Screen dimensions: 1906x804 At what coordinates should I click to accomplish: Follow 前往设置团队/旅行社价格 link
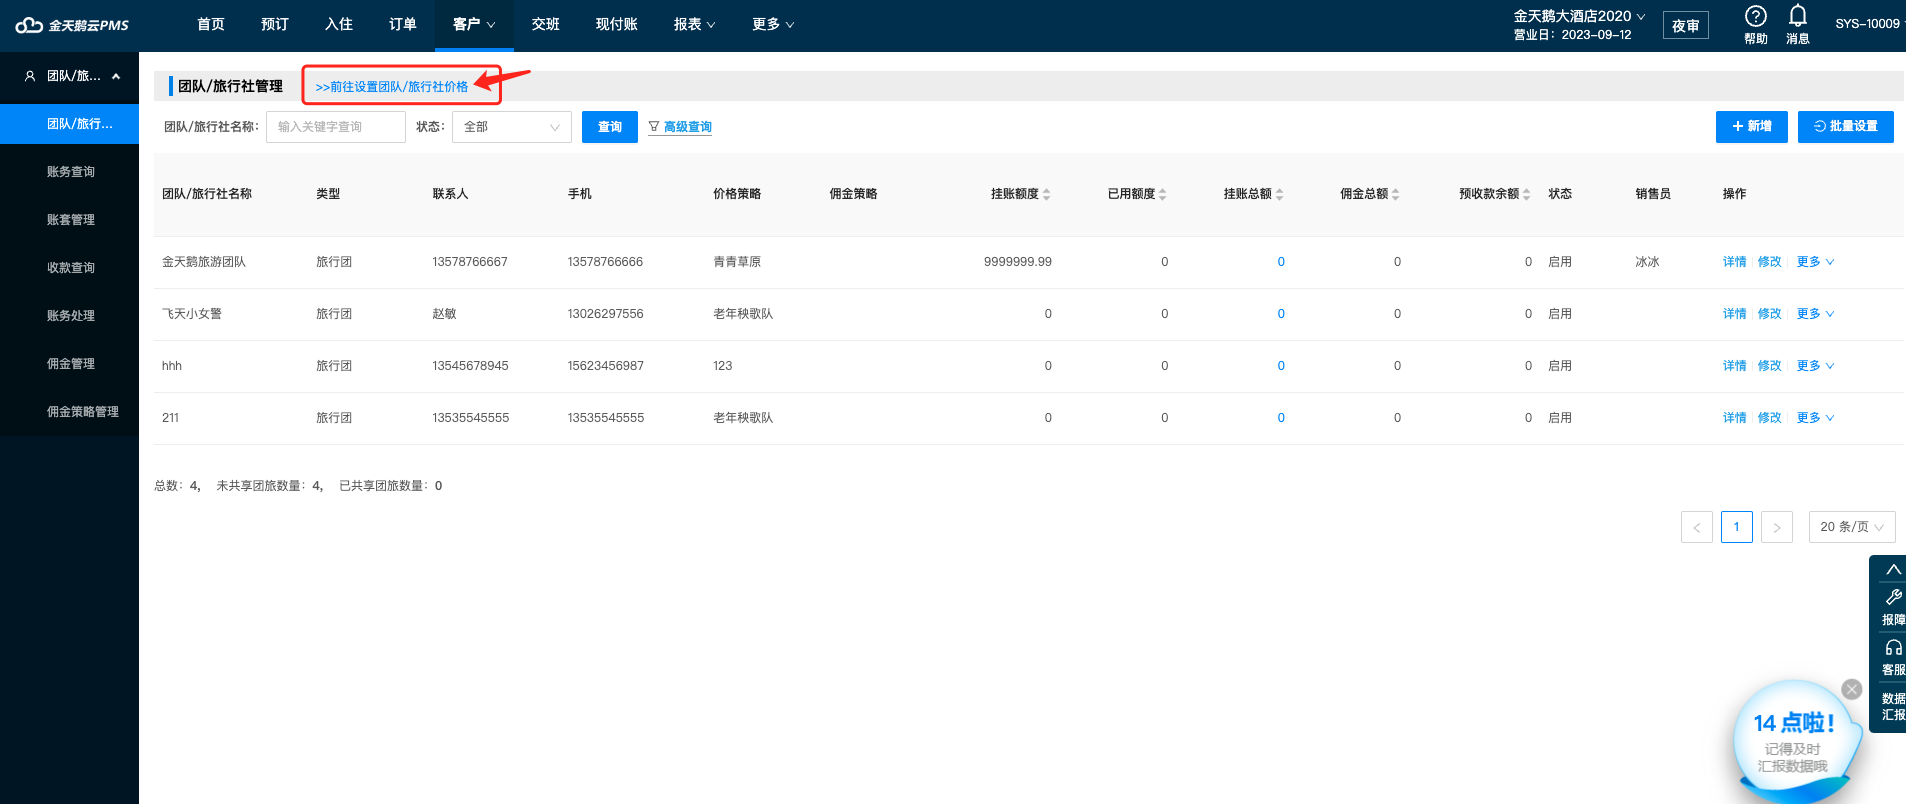coord(392,87)
